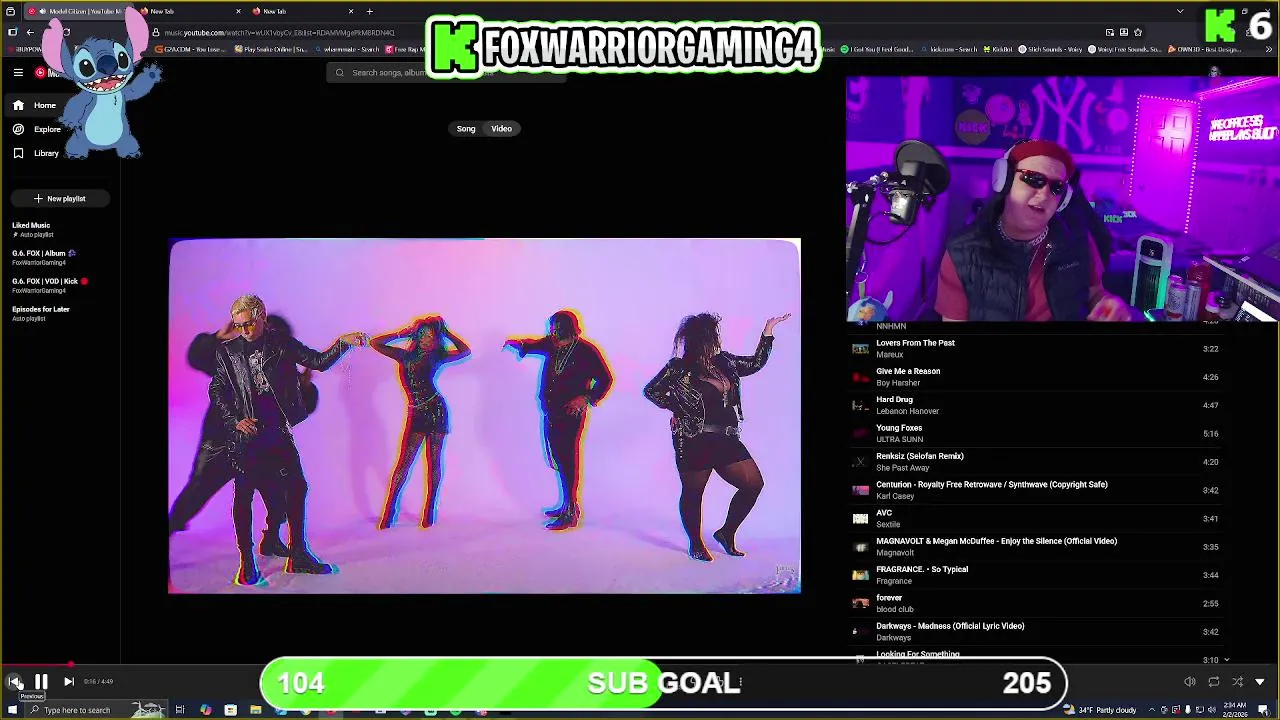Open the hamburger guide menu
Viewport: 1280px width, 720px height.
[x=18, y=72]
